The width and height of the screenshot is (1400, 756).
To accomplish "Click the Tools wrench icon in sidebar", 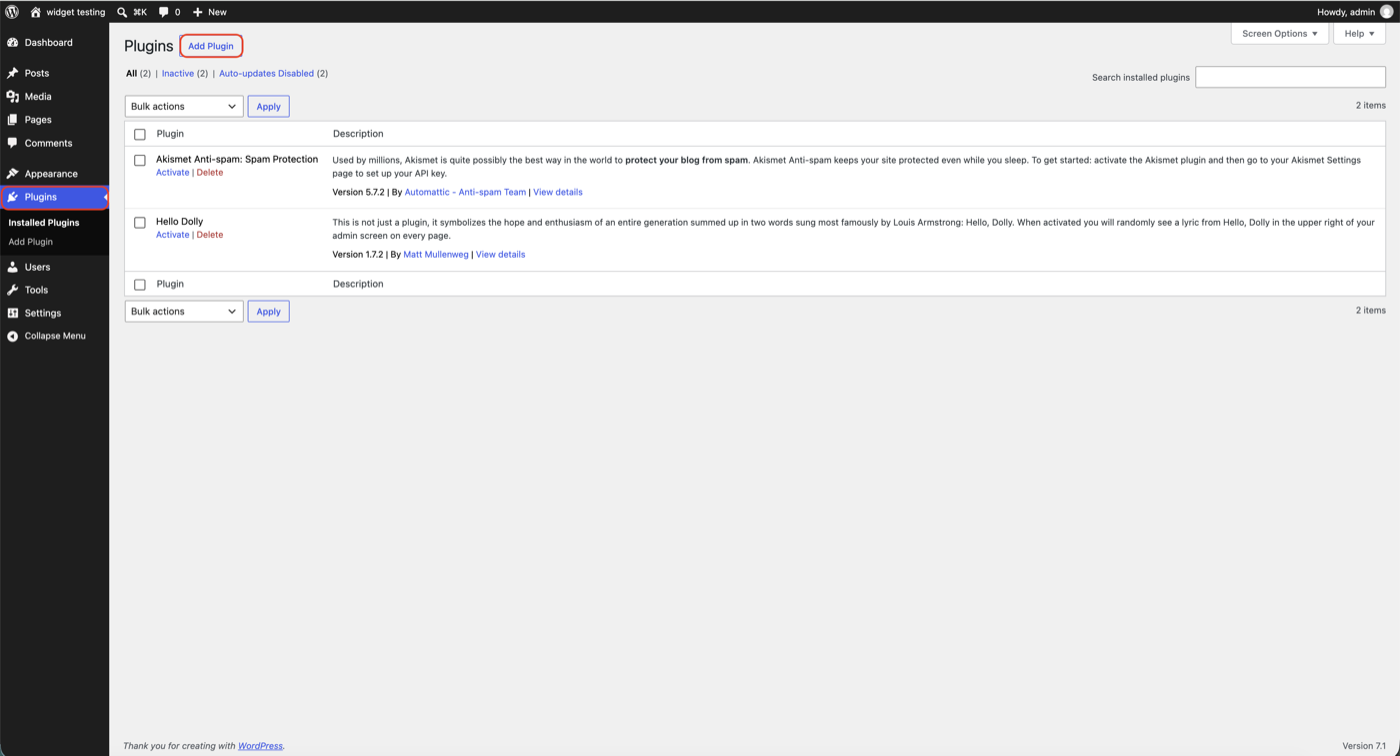I will point(13,290).
